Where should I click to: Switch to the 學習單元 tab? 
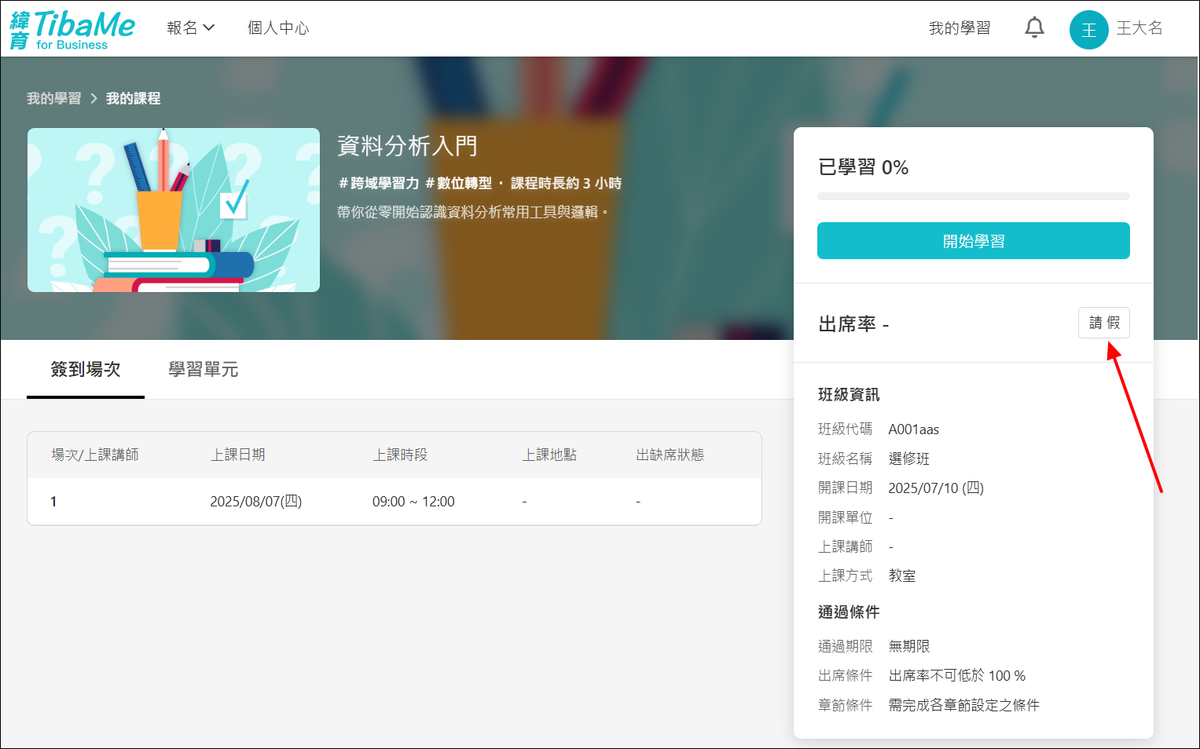tap(203, 369)
